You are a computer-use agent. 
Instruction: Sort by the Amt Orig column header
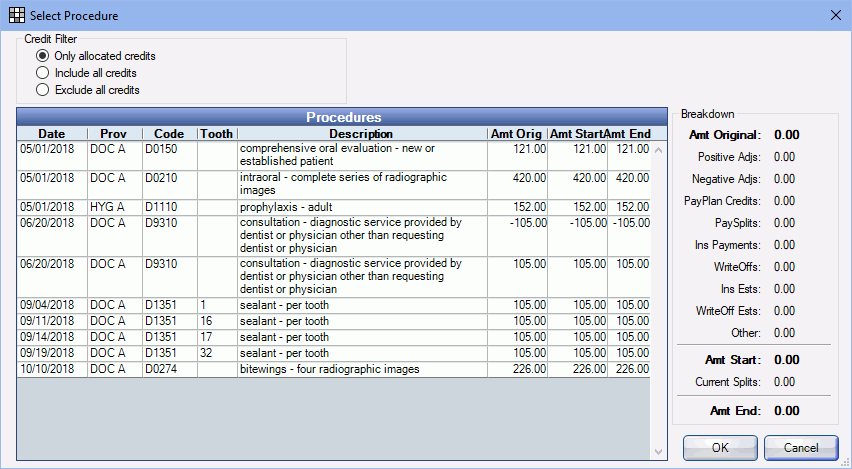[x=517, y=134]
